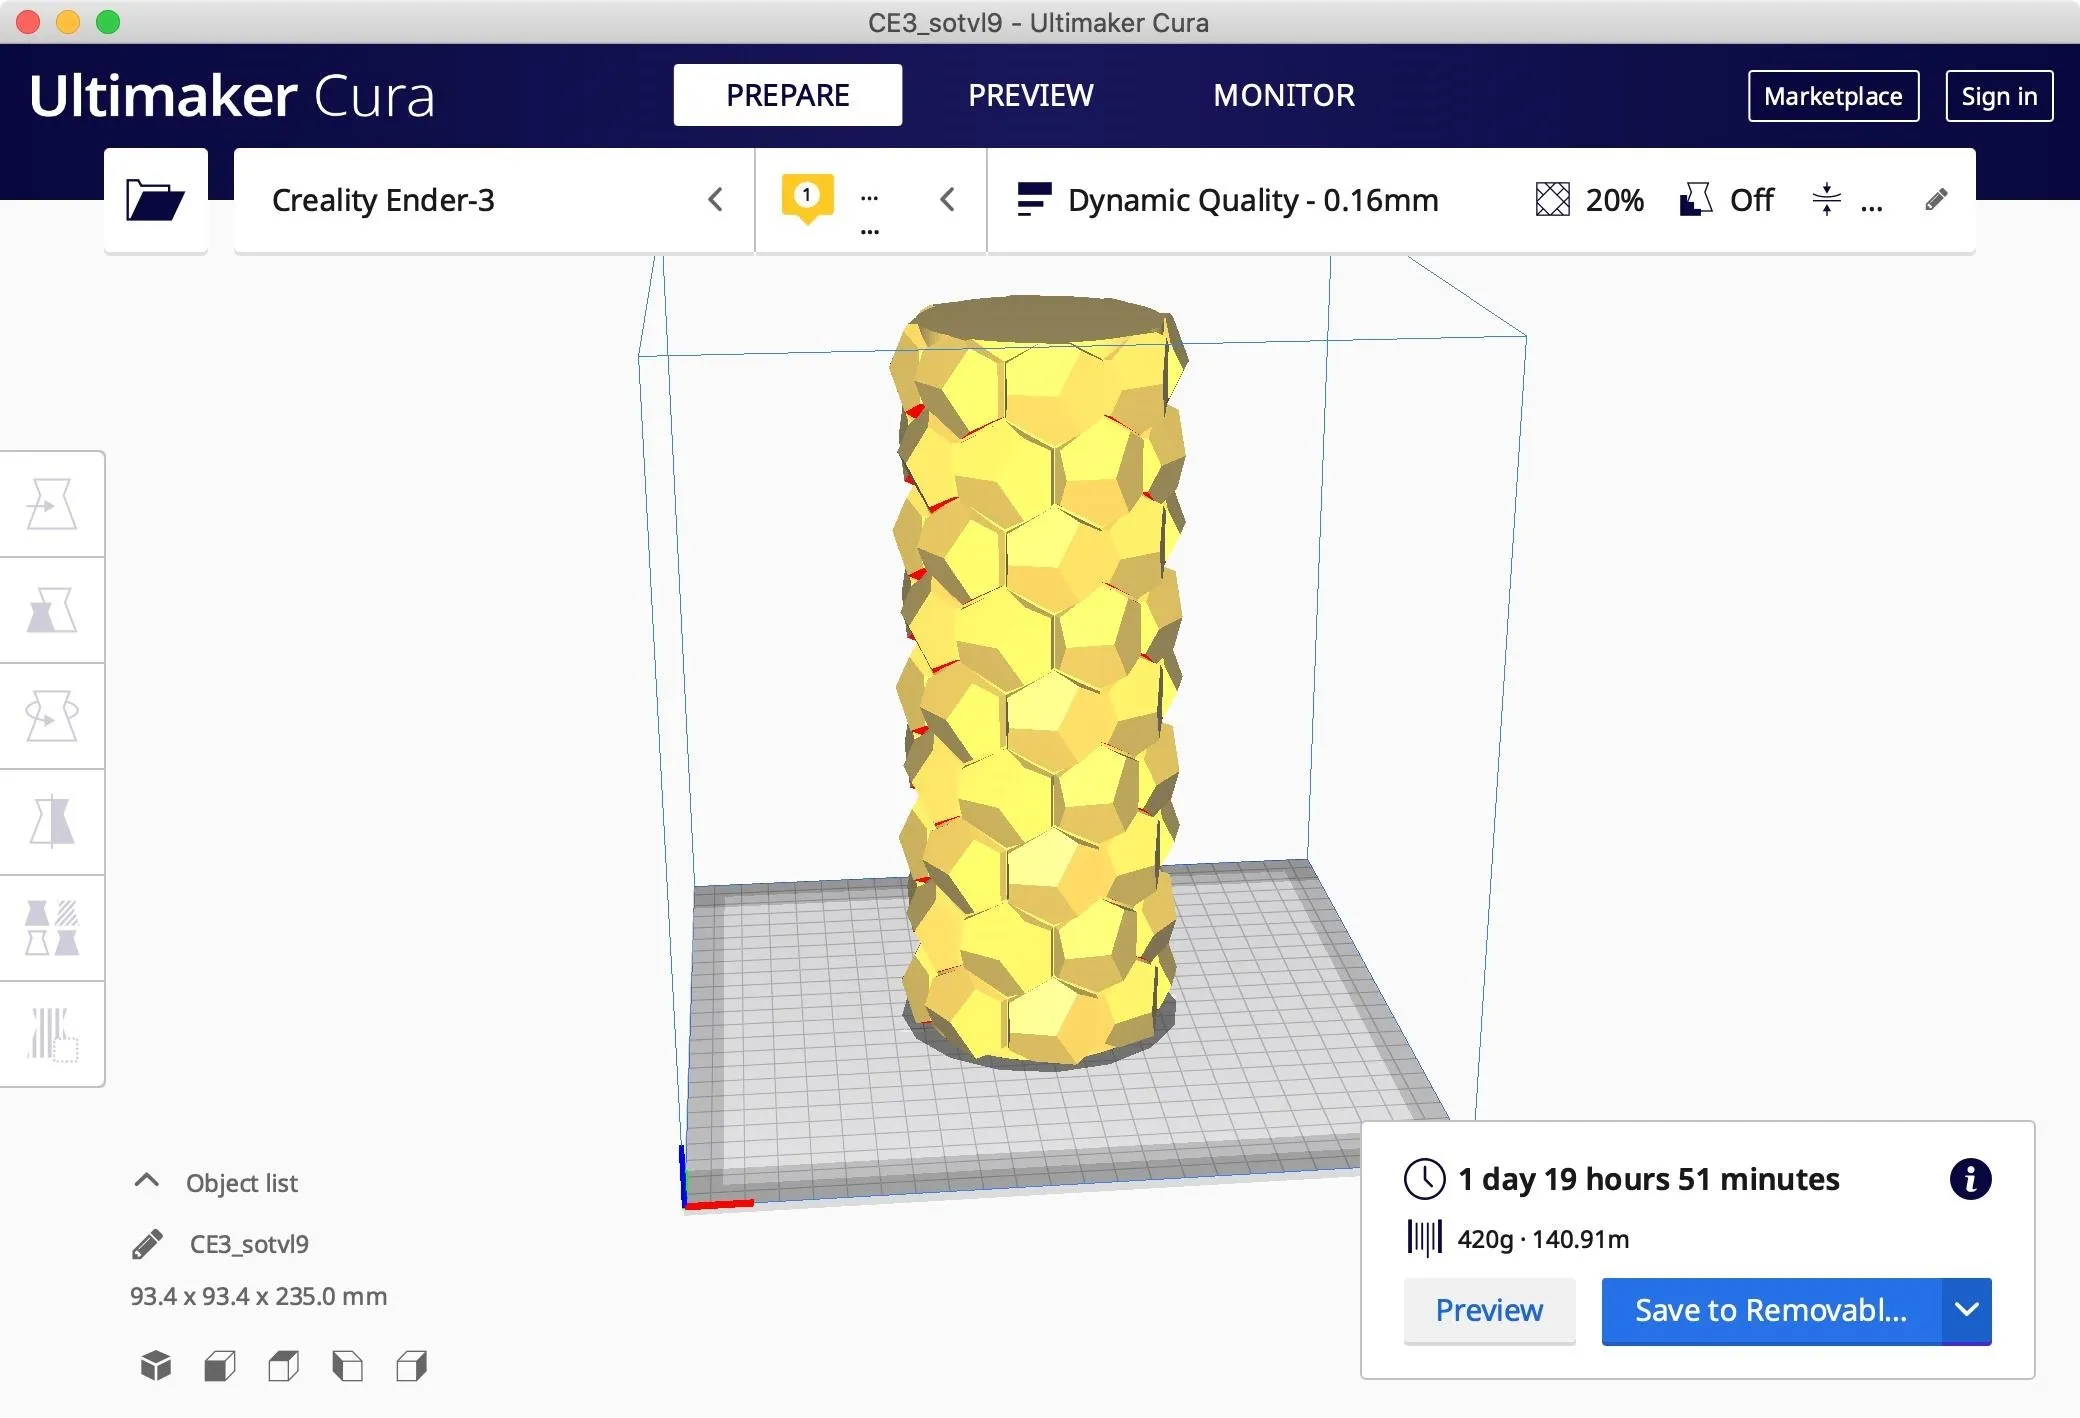The height and width of the screenshot is (1418, 2080).
Task: Click the infill pattern icon beside 20%
Action: coord(1552,200)
